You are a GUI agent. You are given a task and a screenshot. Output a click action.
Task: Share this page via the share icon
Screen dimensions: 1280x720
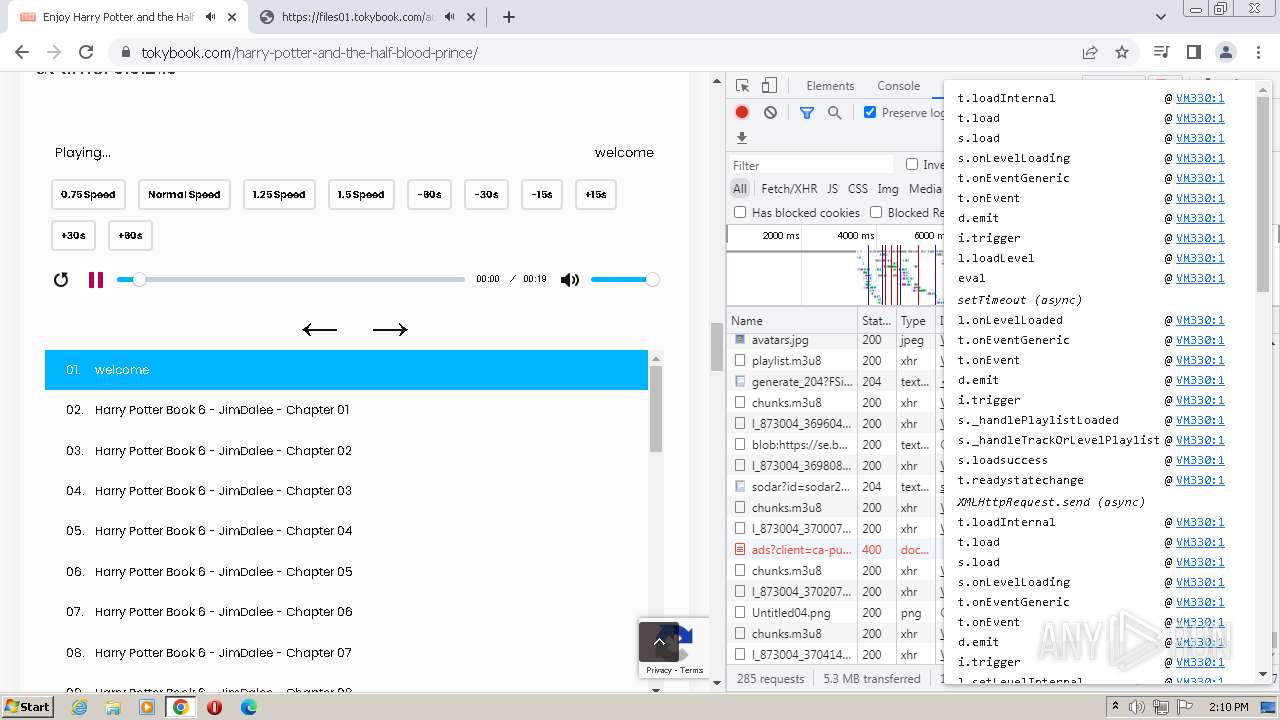point(1090,52)
